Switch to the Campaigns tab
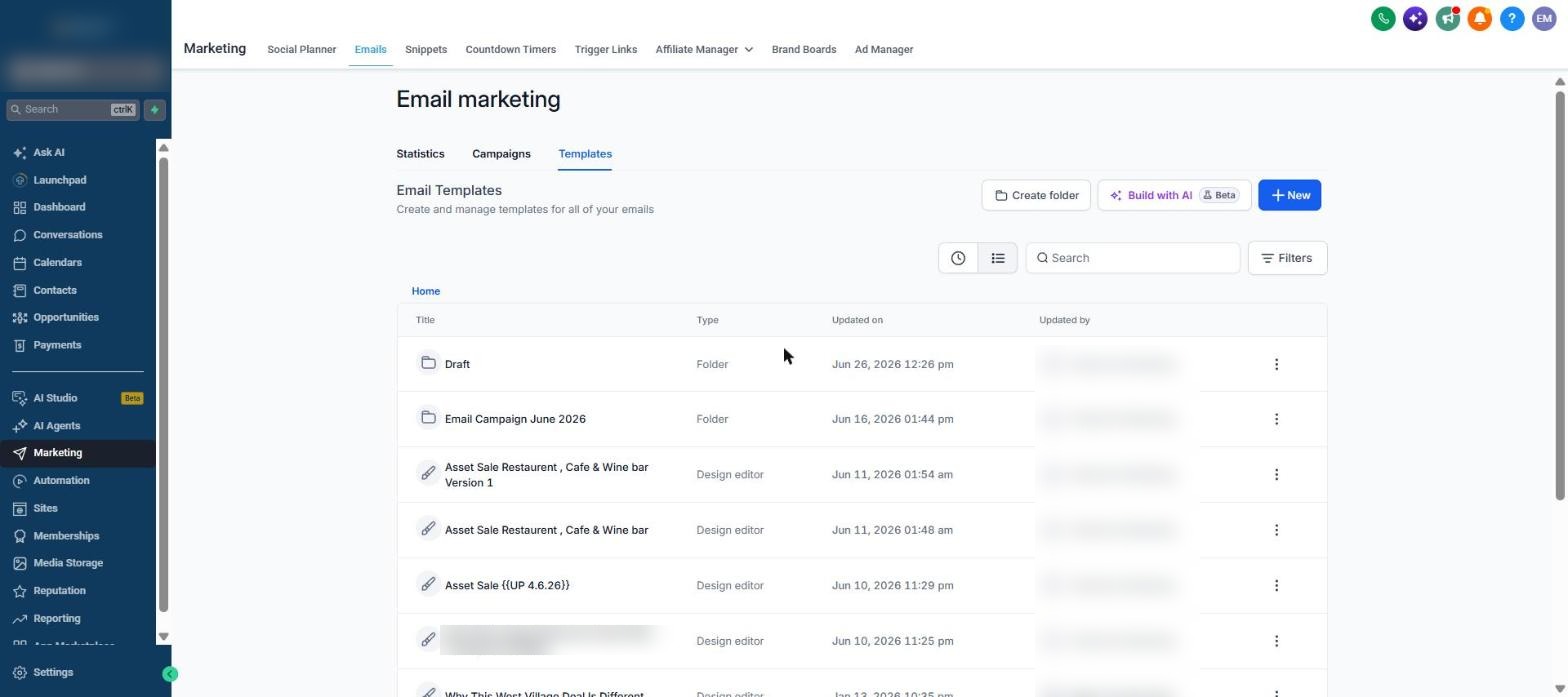Image resolution: width=1568 pixels, height=697 pixels. 501,154
